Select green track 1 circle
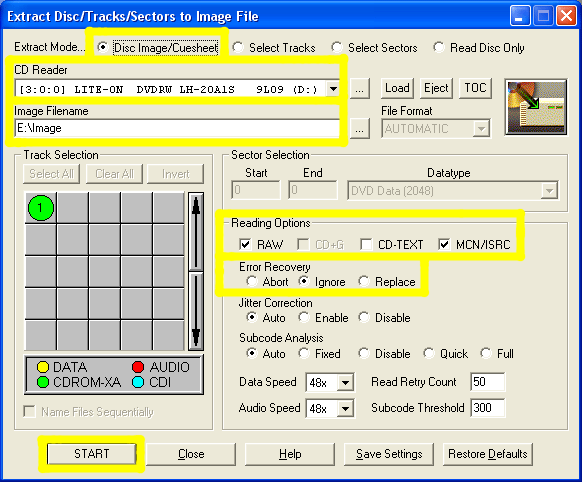582x482 pixels. (x=41, y=208)
